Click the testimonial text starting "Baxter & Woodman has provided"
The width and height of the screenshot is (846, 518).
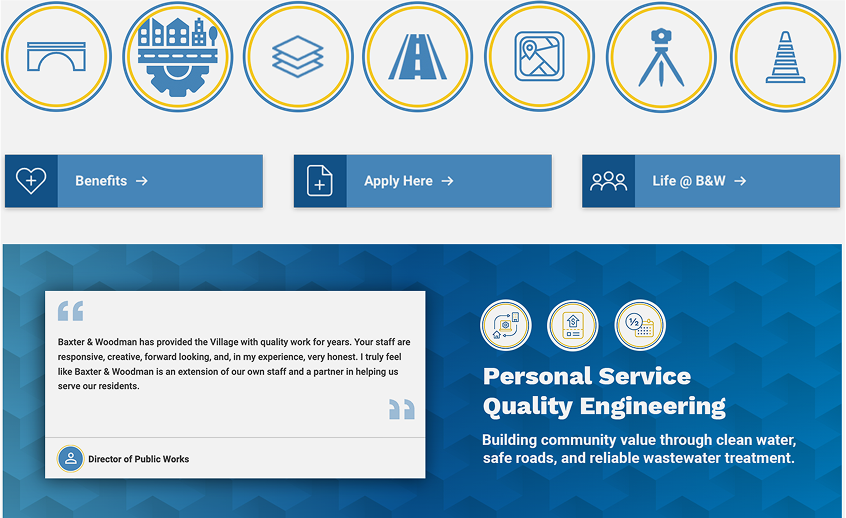[234, 364]
